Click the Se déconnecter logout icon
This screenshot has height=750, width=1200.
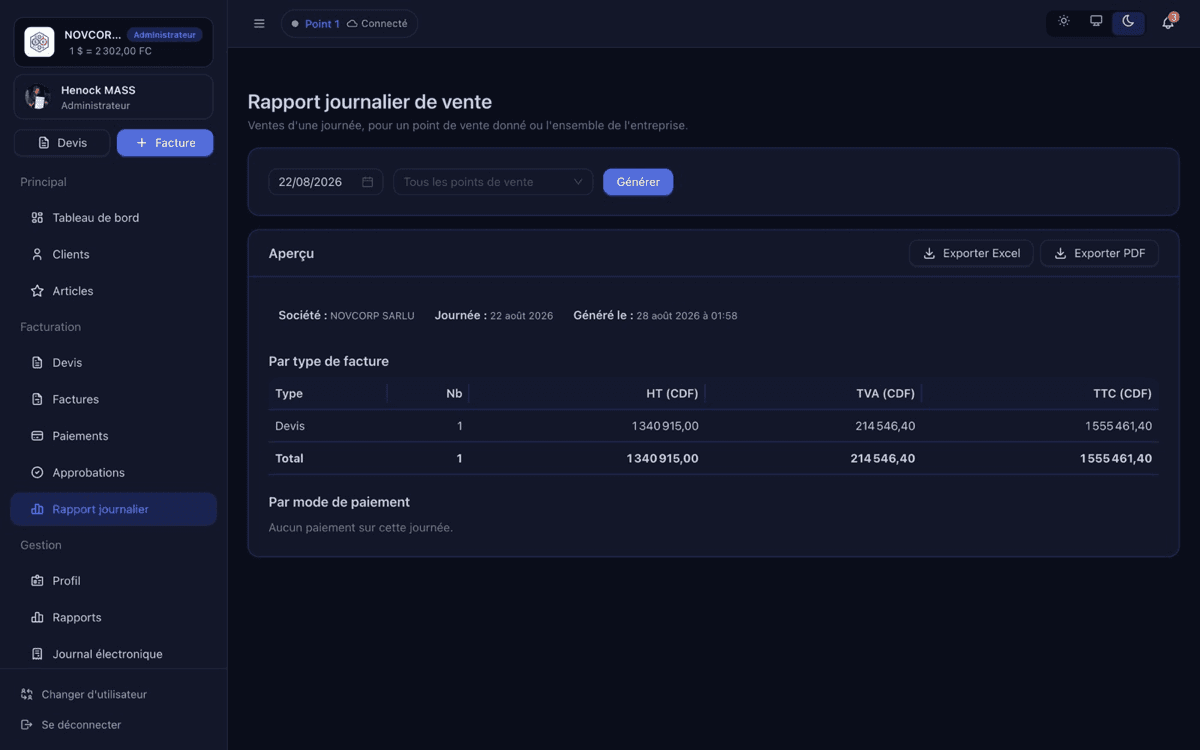(x=27, y=725)
